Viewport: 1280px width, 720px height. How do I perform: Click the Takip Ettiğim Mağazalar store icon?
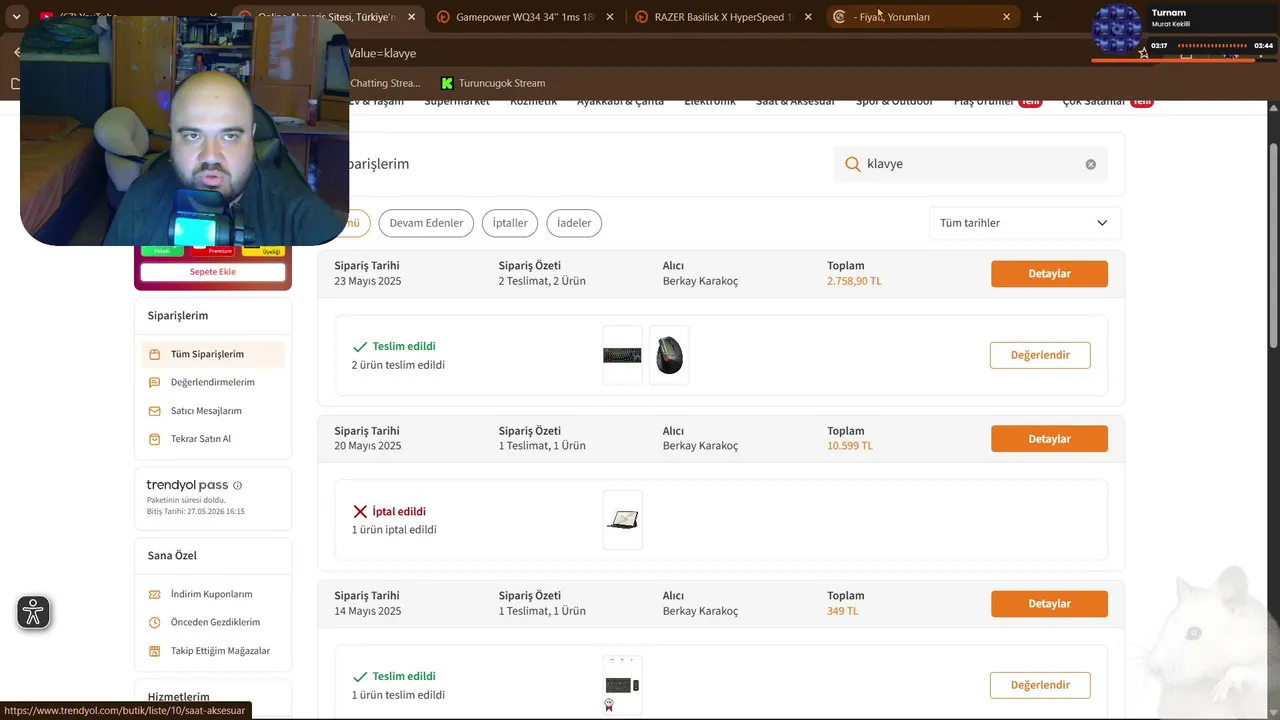(154, 651)
